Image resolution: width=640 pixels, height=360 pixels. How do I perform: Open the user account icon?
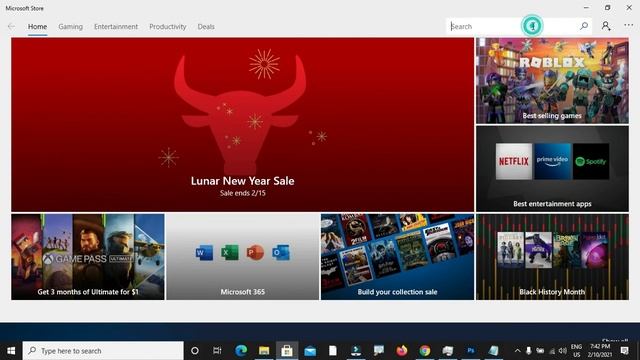click(606, 26)
